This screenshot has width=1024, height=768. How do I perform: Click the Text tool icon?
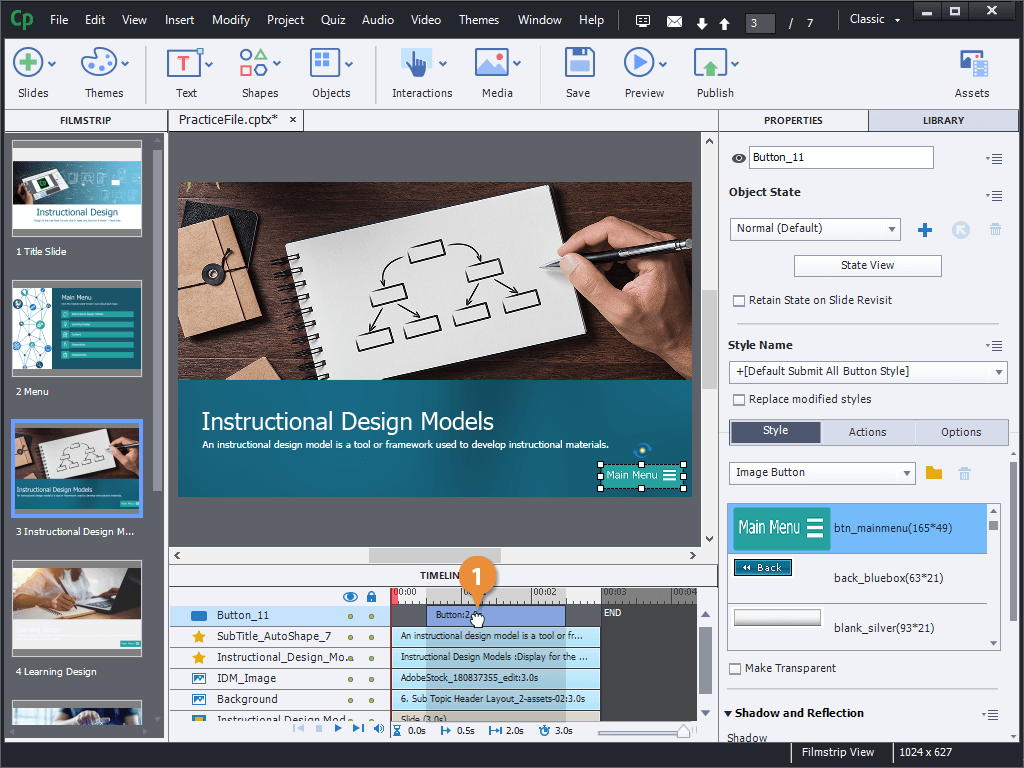pos(185,64)
